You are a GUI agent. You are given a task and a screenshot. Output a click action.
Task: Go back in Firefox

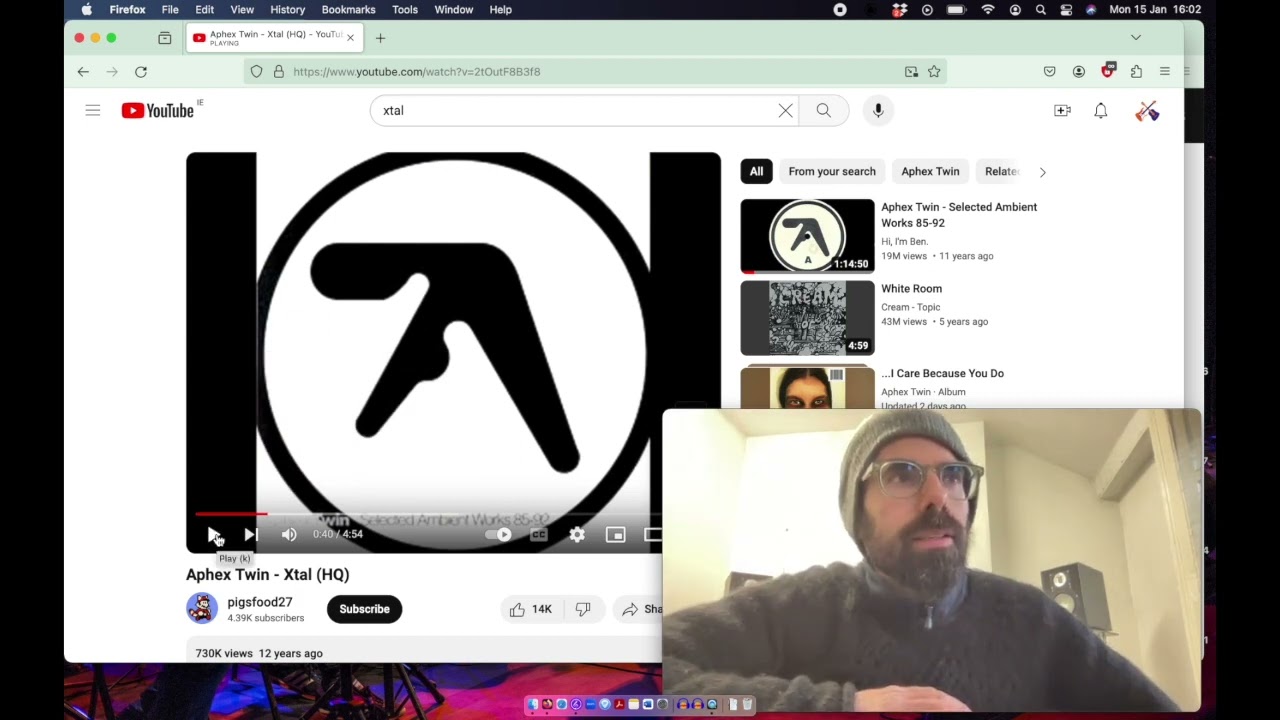tap(83, 72)
